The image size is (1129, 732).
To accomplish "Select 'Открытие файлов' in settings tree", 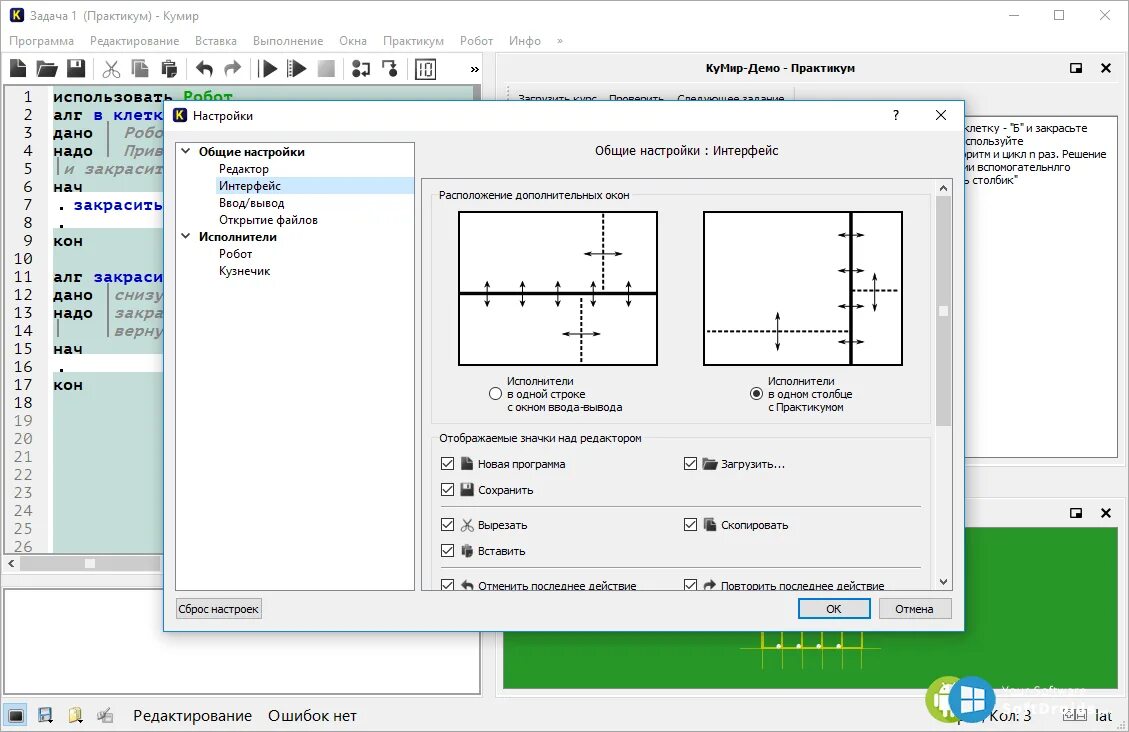I will 268,220.
